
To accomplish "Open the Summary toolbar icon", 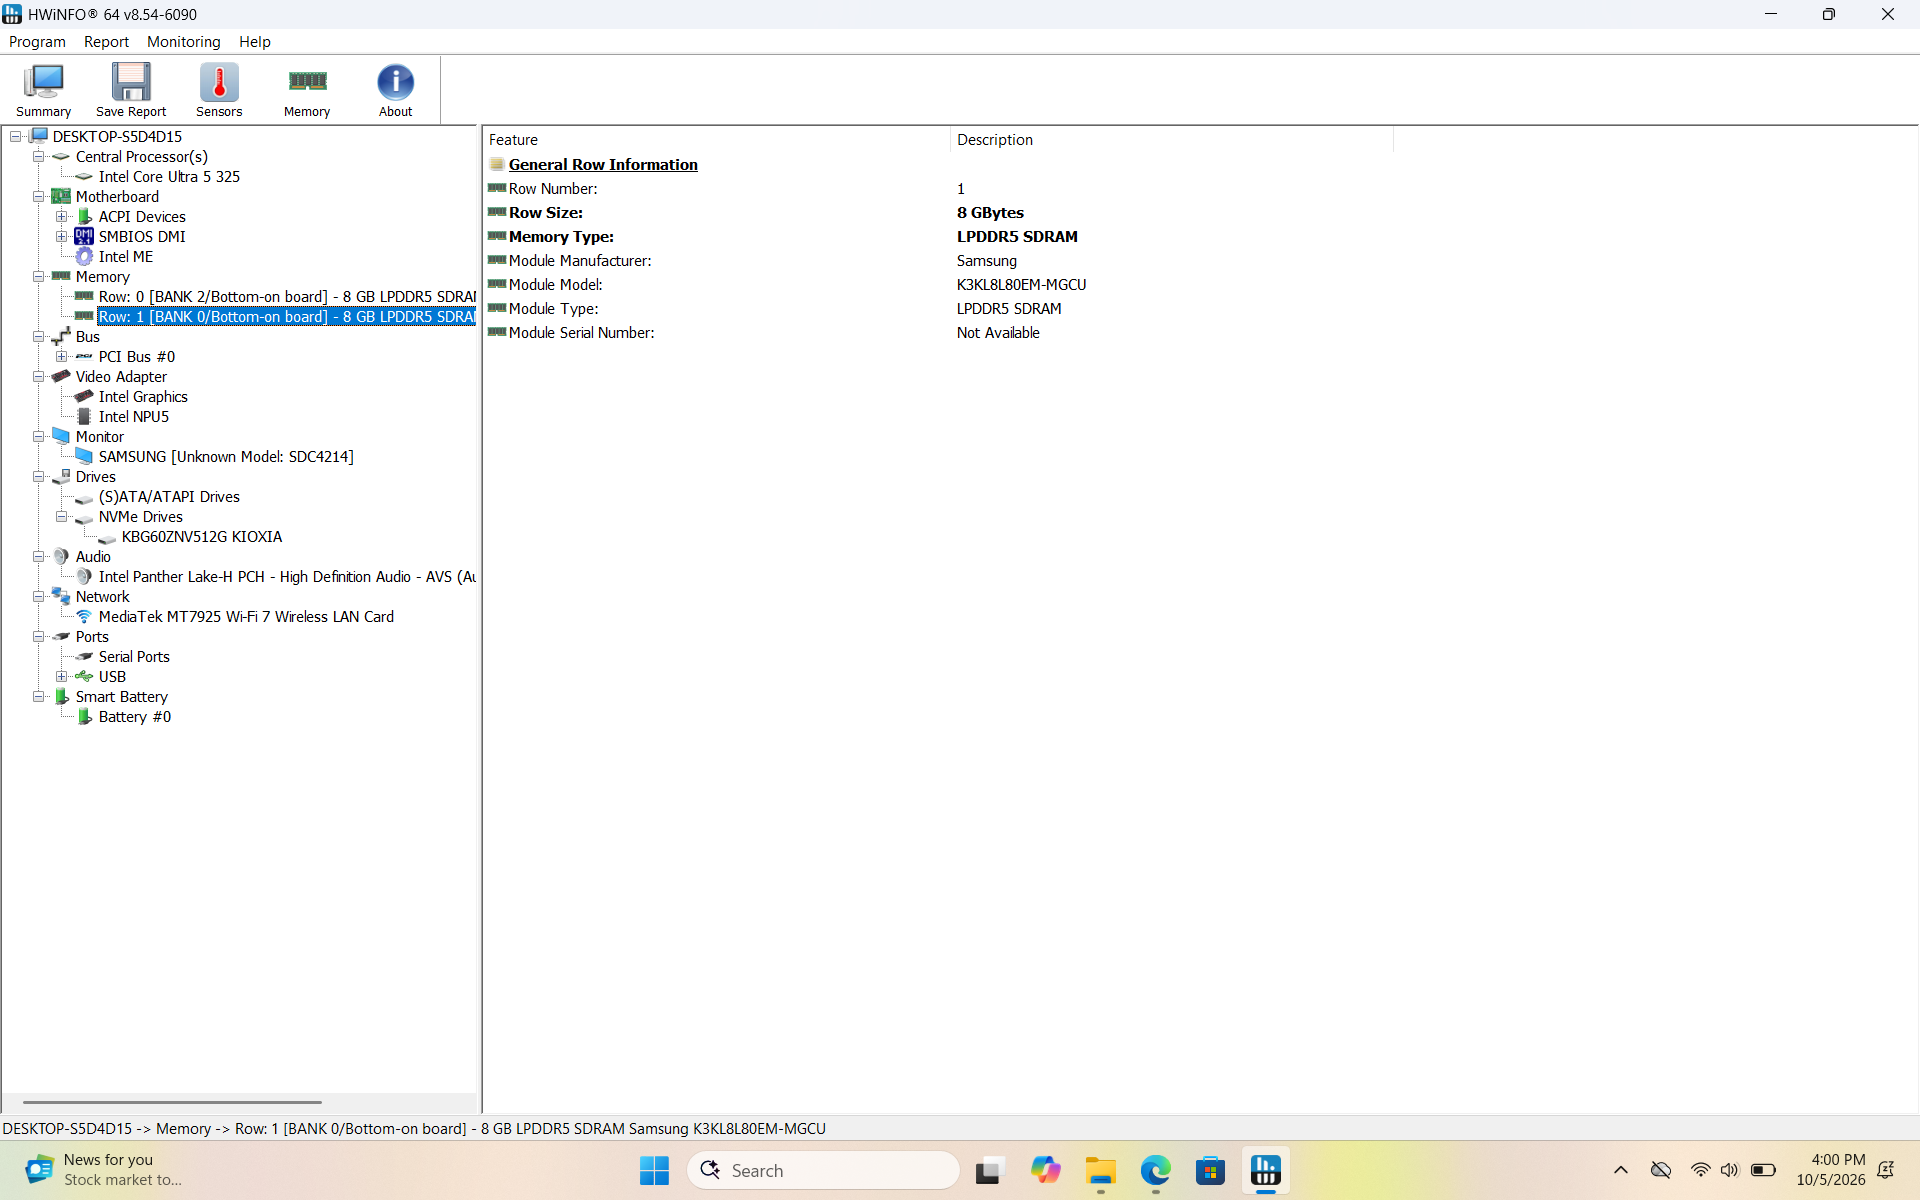I will pos(43,90).
